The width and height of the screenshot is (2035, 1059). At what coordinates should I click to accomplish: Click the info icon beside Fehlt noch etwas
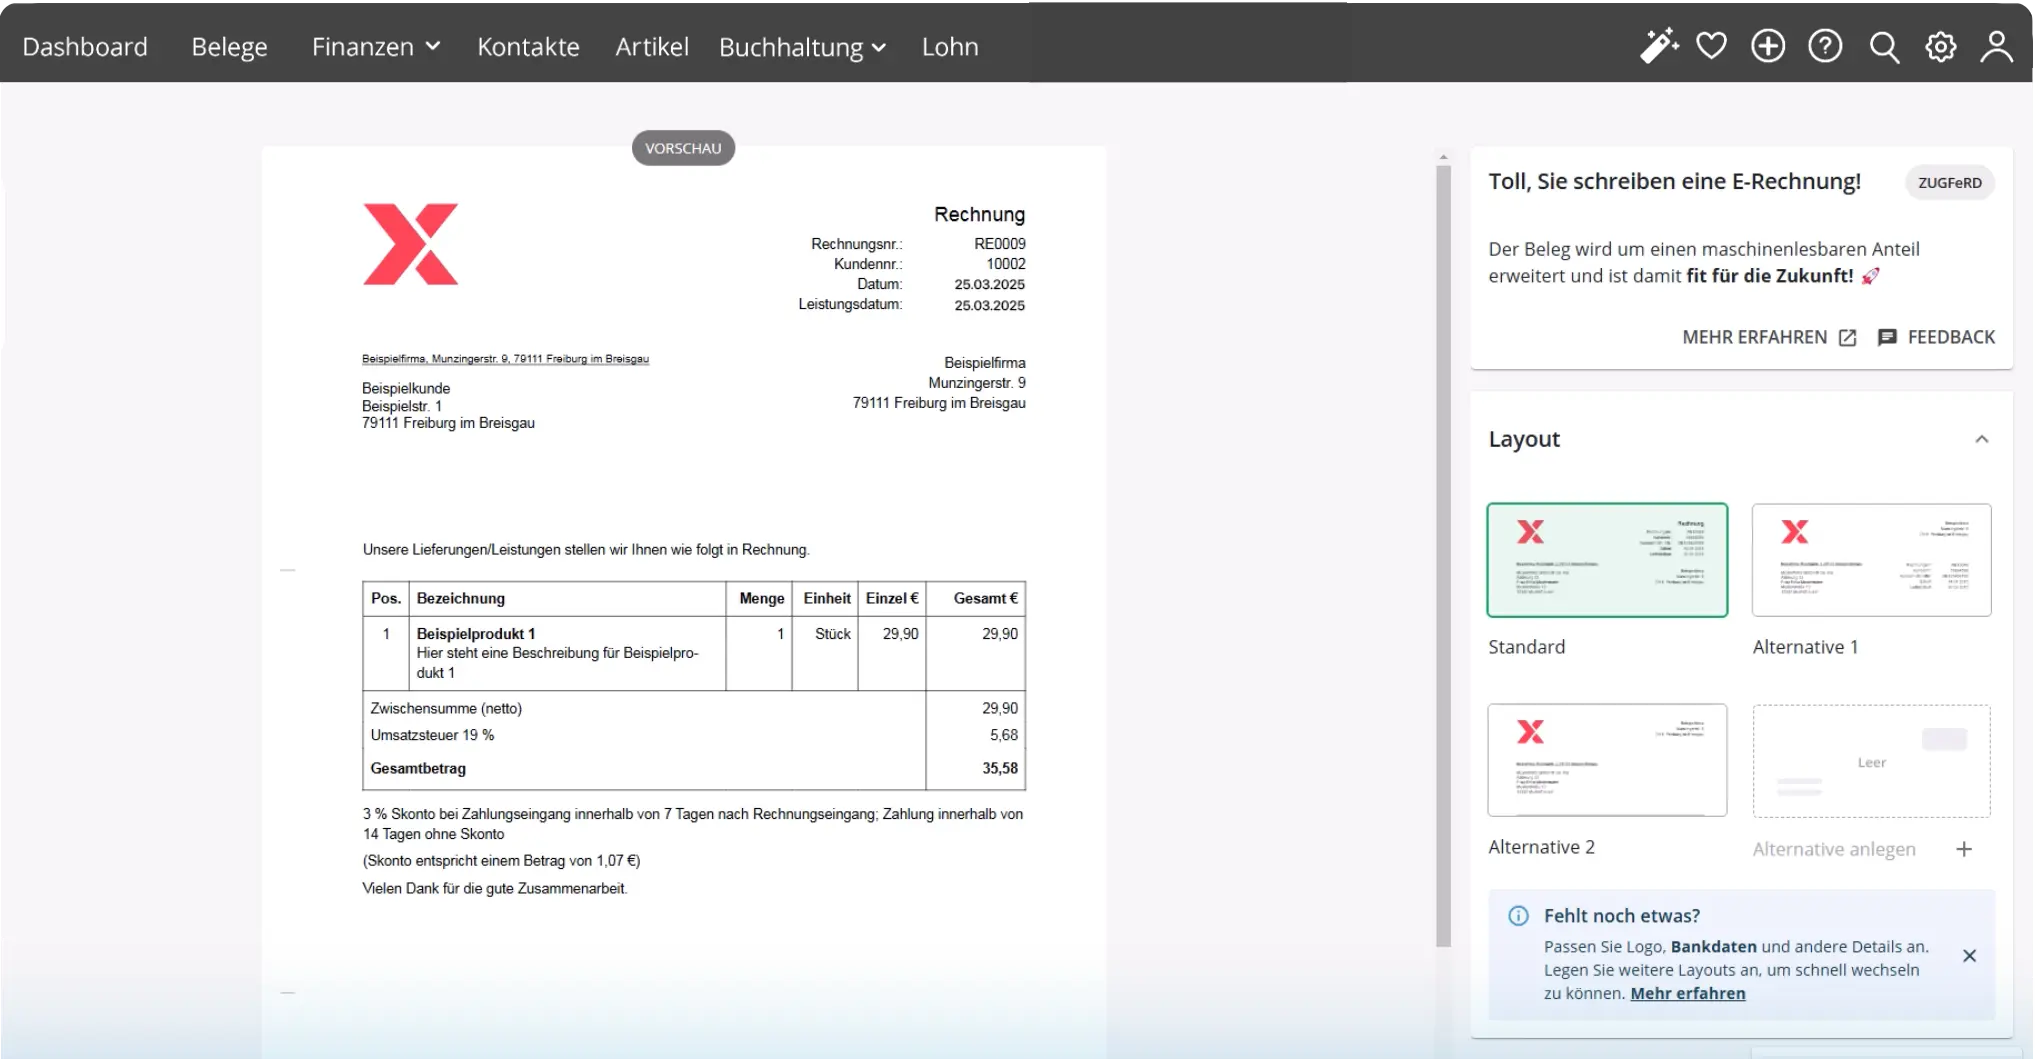pyautogui.click(x=1518, y=916)
